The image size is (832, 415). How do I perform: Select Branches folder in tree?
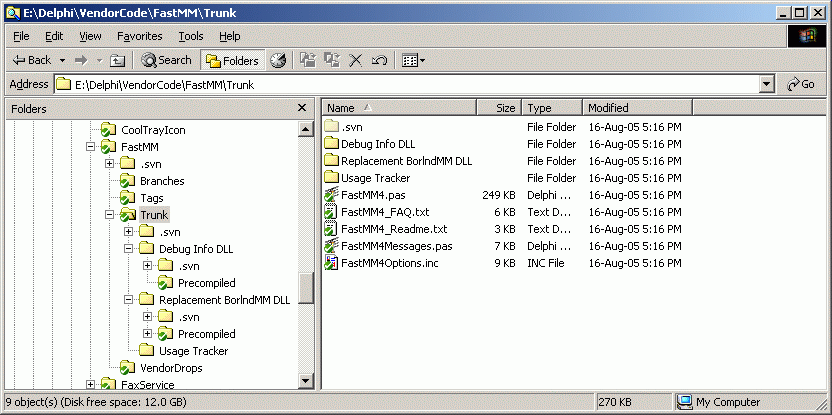162,181
